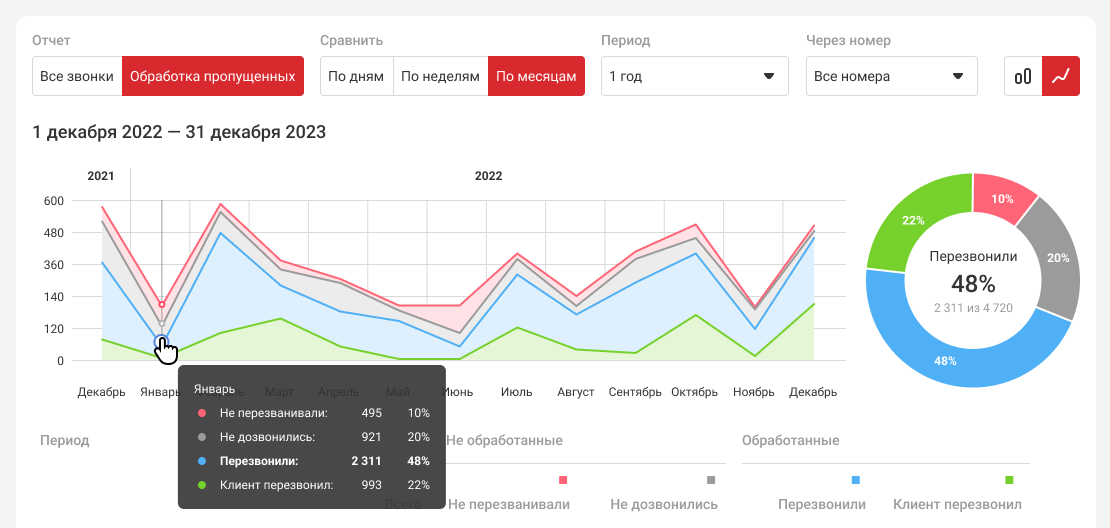The height and width of the screenshot is (528, 1110).
Task: Compare by days with По дням
Action: pyautogui.click(x=356, y=76)
